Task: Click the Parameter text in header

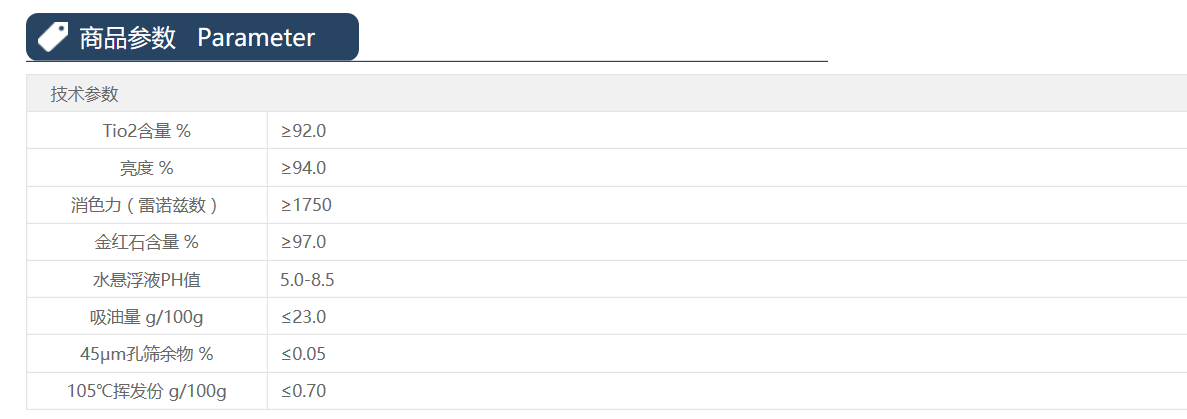Action: click(x=256, y=38)
